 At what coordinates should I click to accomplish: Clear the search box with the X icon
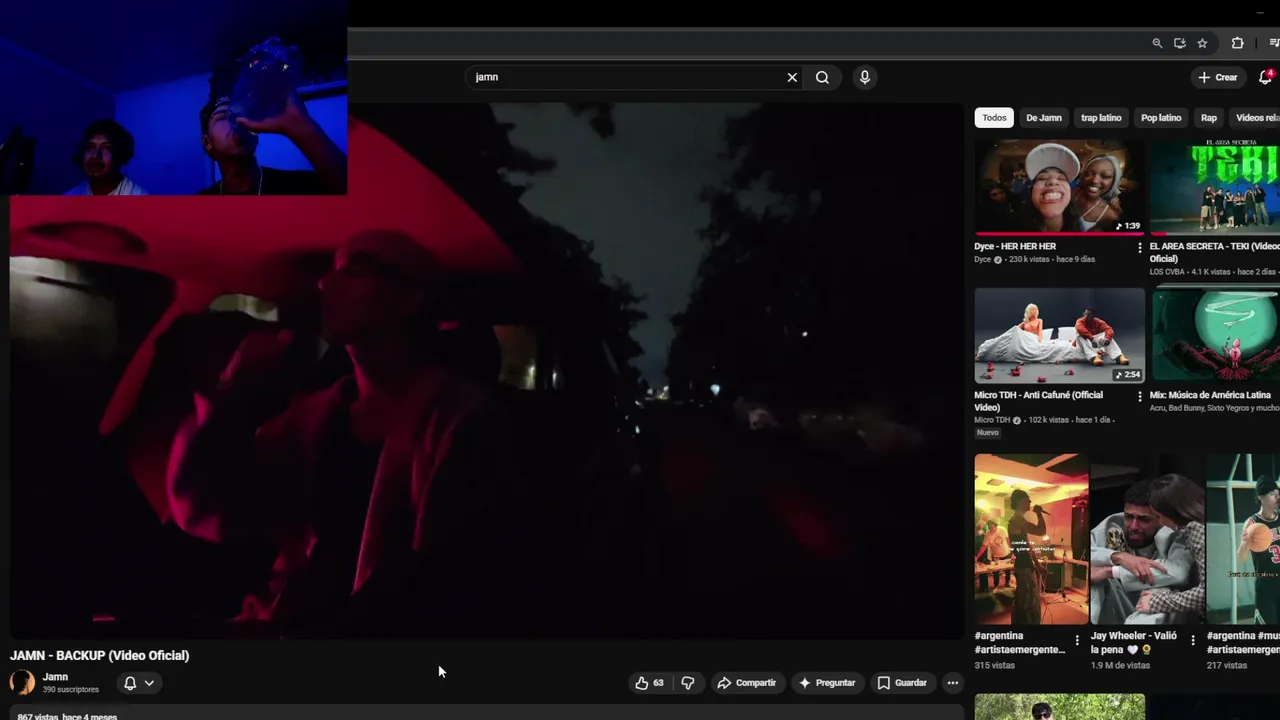[792, 77]
